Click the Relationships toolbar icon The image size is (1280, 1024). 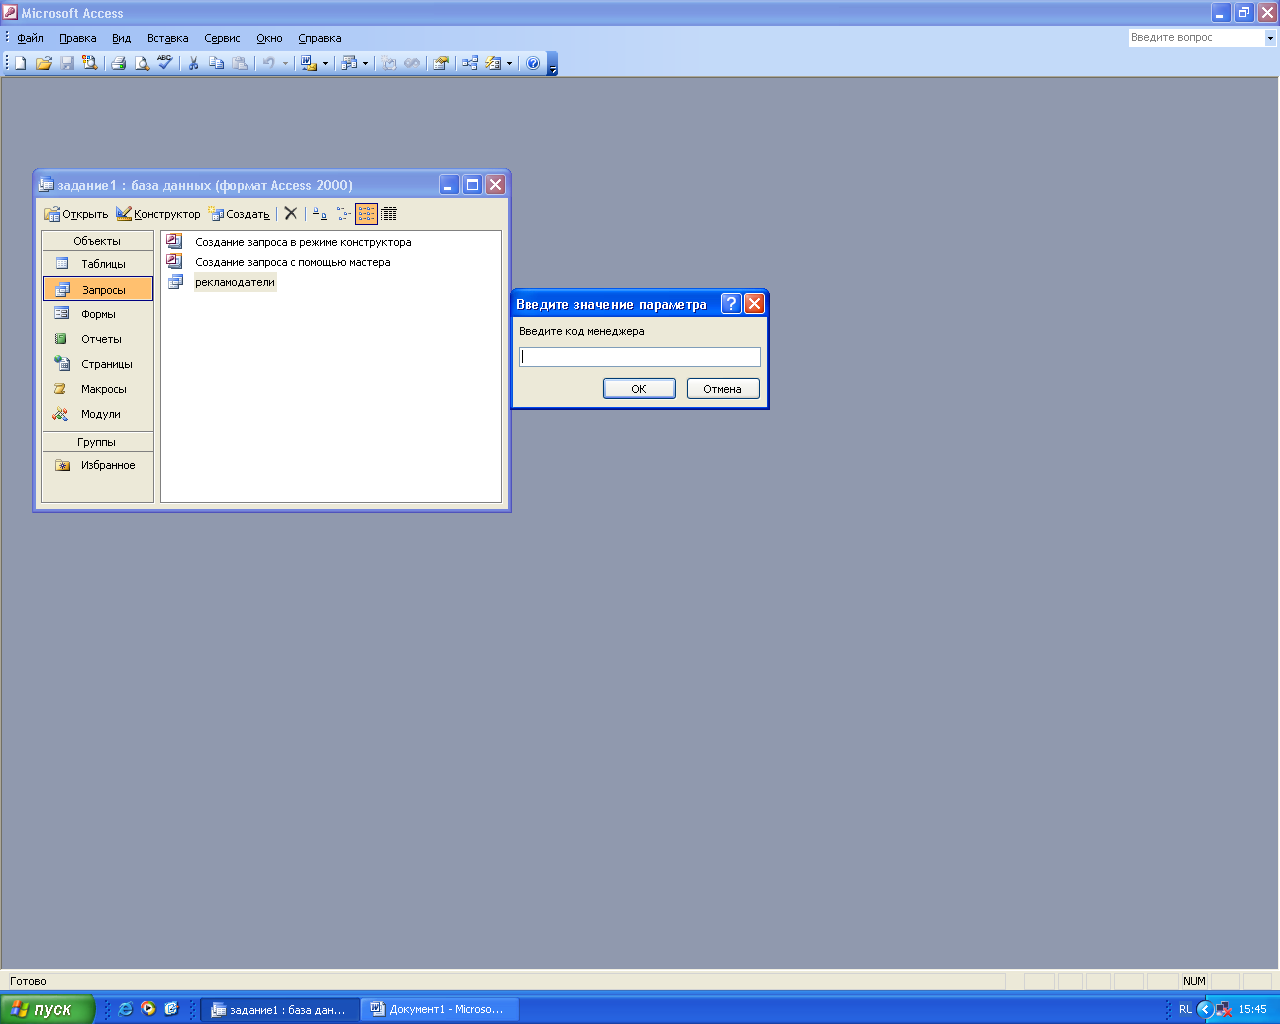point(469,63)
